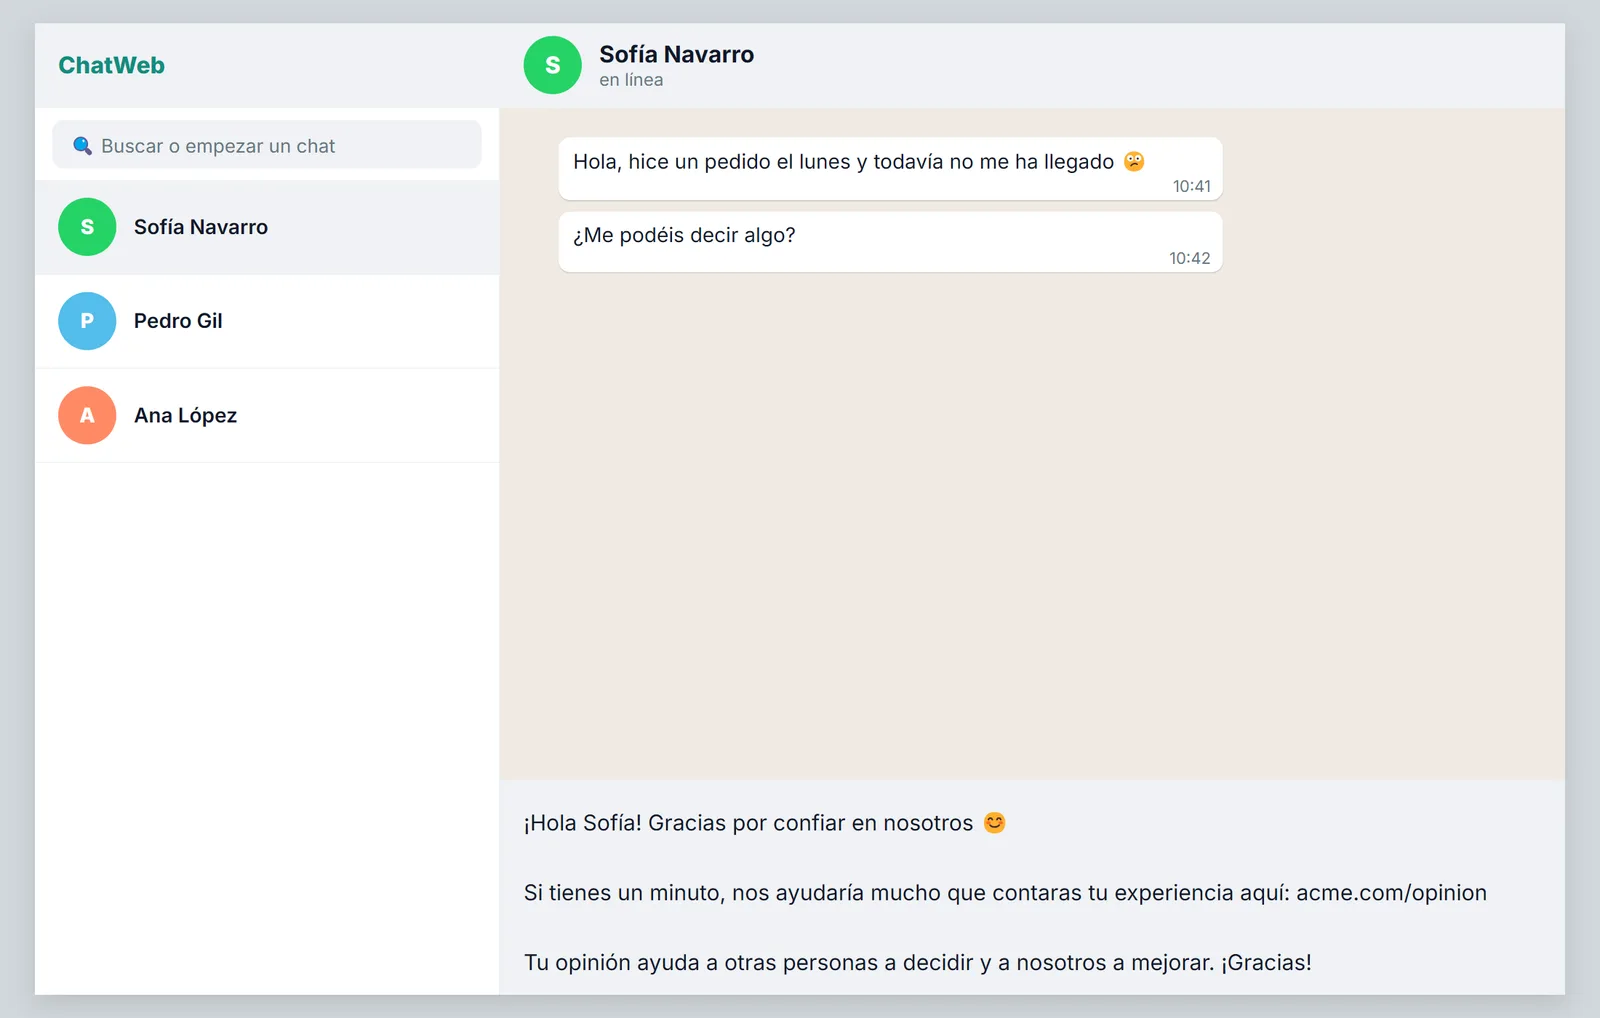The height and width of the screenshot is (1018, 1600).
Task: Focus the 'Buscar o empezar un chat' search field
Action: (267, 145)
